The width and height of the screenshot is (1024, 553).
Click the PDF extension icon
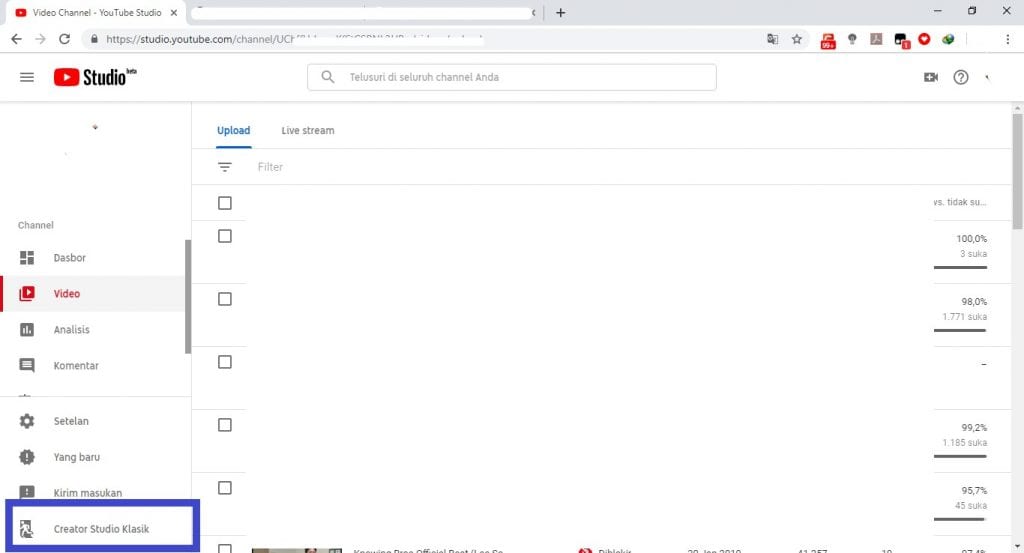(876, 39)
